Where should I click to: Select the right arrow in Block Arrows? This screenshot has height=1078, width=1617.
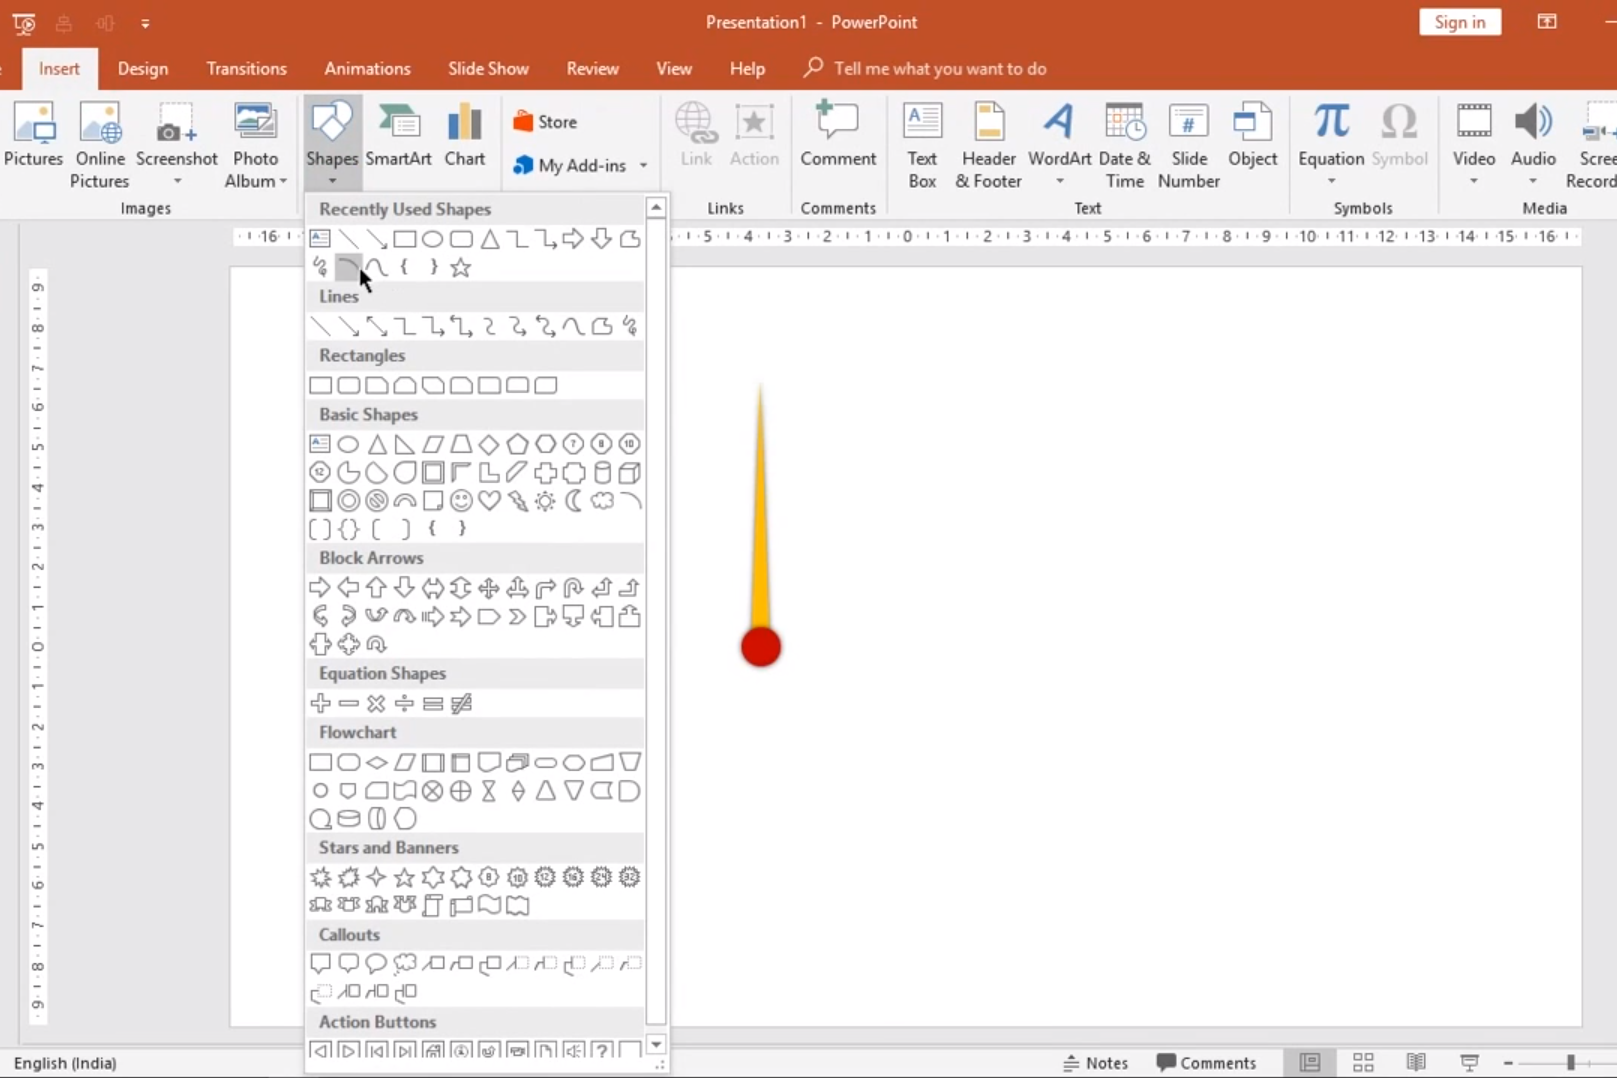320,588
